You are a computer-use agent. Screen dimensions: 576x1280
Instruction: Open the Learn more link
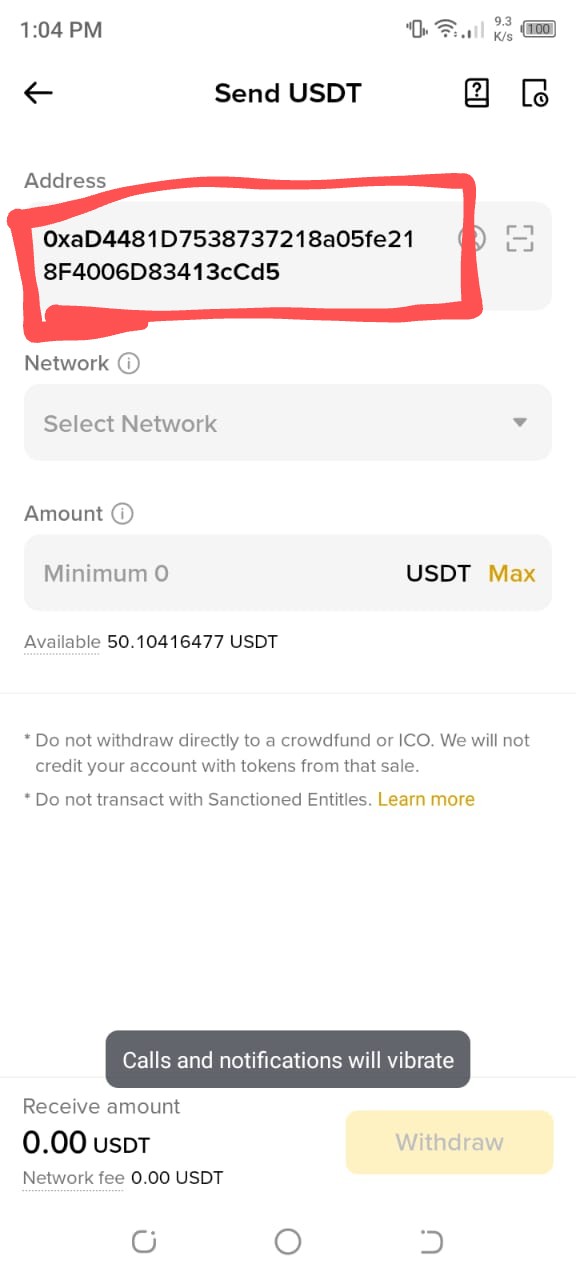coord(426,799)
